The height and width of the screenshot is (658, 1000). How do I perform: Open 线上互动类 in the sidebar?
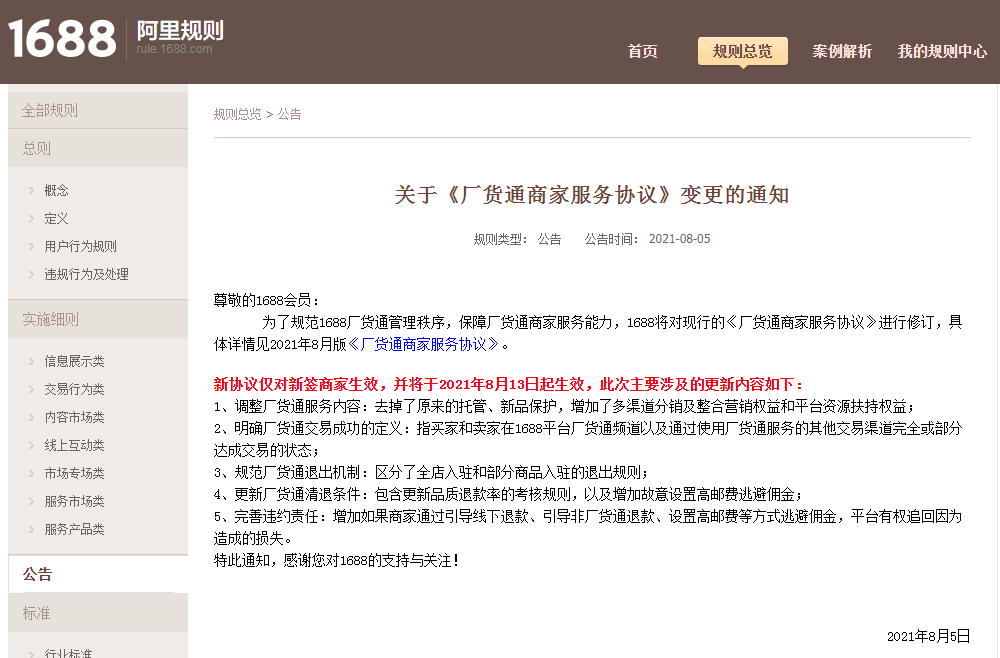(74, 445)
